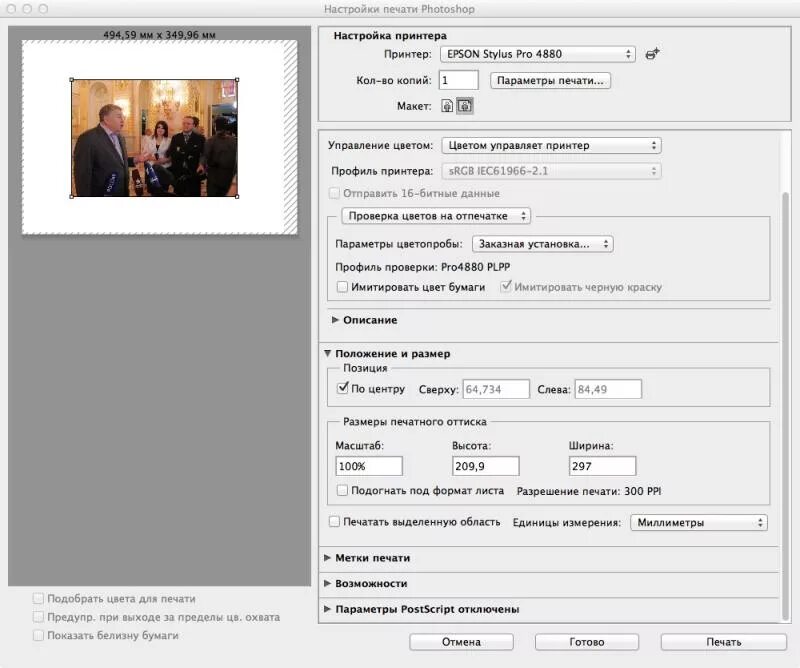Screen dimensions: 800x668
Task: Expand the Возможности section
Action: 328,583
